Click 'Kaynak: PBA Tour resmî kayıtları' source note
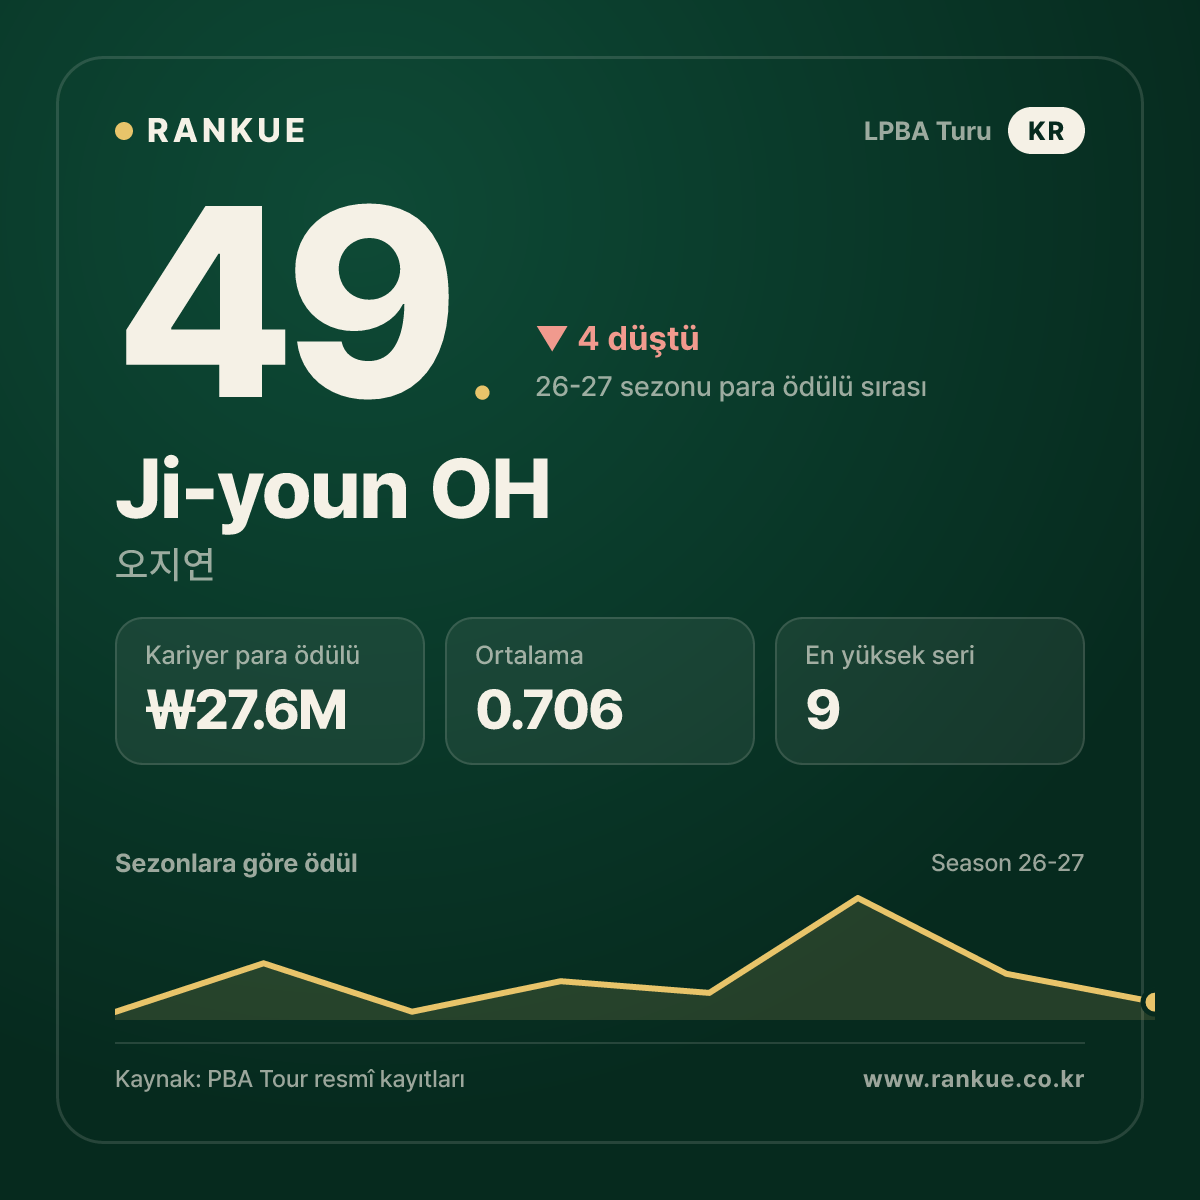1200x1200 pixels. pyautogui.click(x=290, y=1080)
